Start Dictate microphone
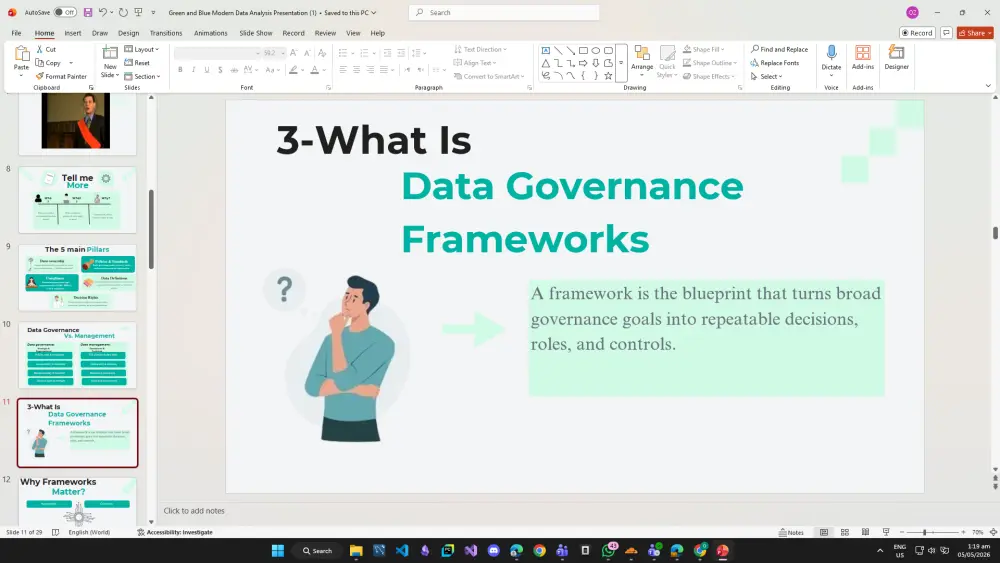 pos(831,57)
